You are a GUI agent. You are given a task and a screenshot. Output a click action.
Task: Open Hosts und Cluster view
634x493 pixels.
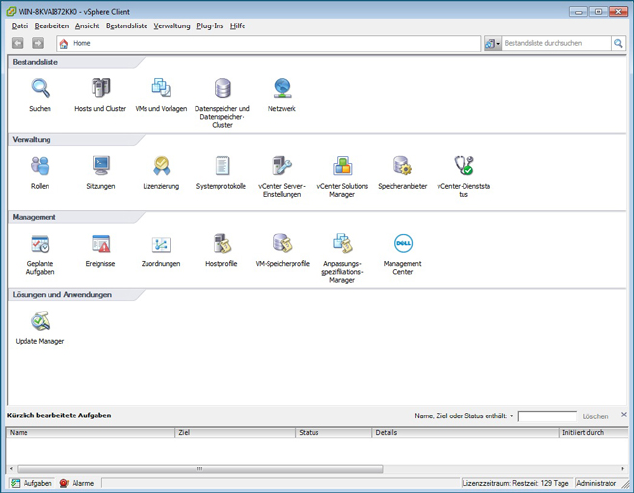(100, 88)
